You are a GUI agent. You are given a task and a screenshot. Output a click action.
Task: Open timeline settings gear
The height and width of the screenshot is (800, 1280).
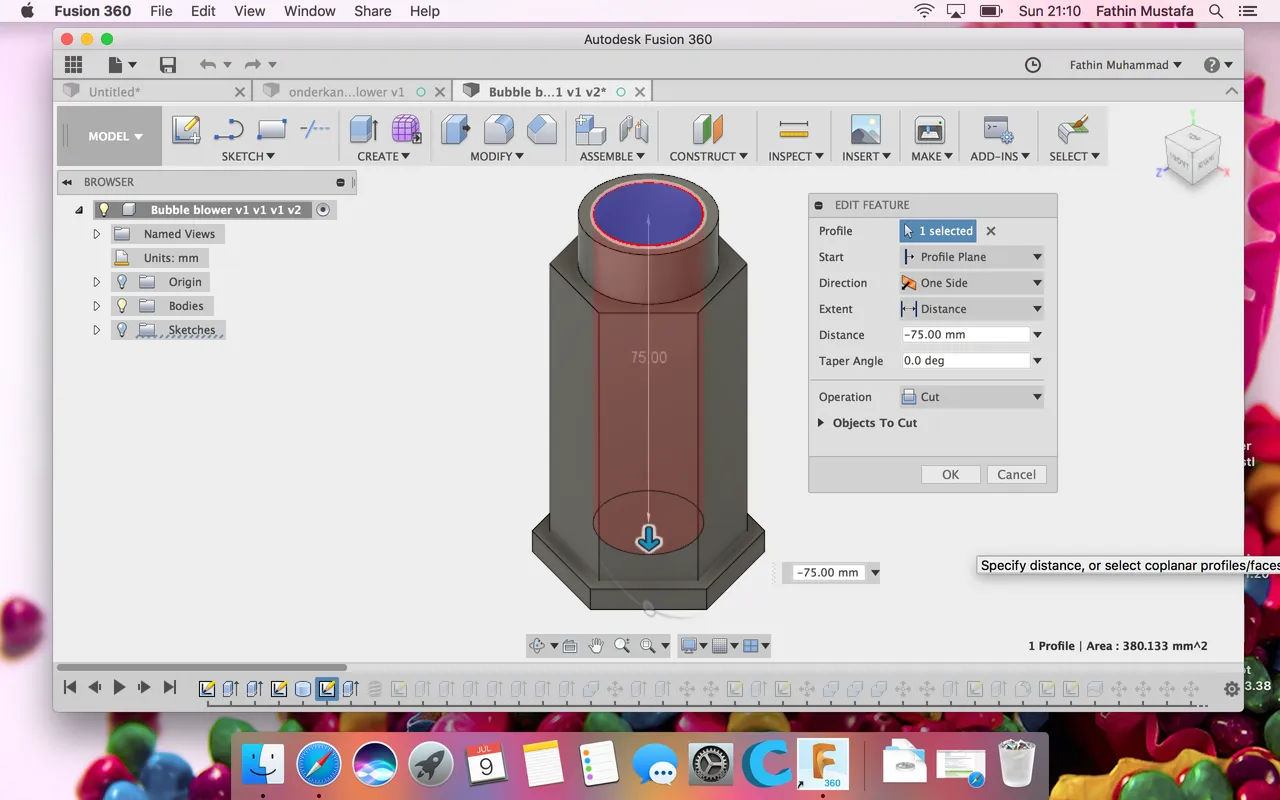1232,688
